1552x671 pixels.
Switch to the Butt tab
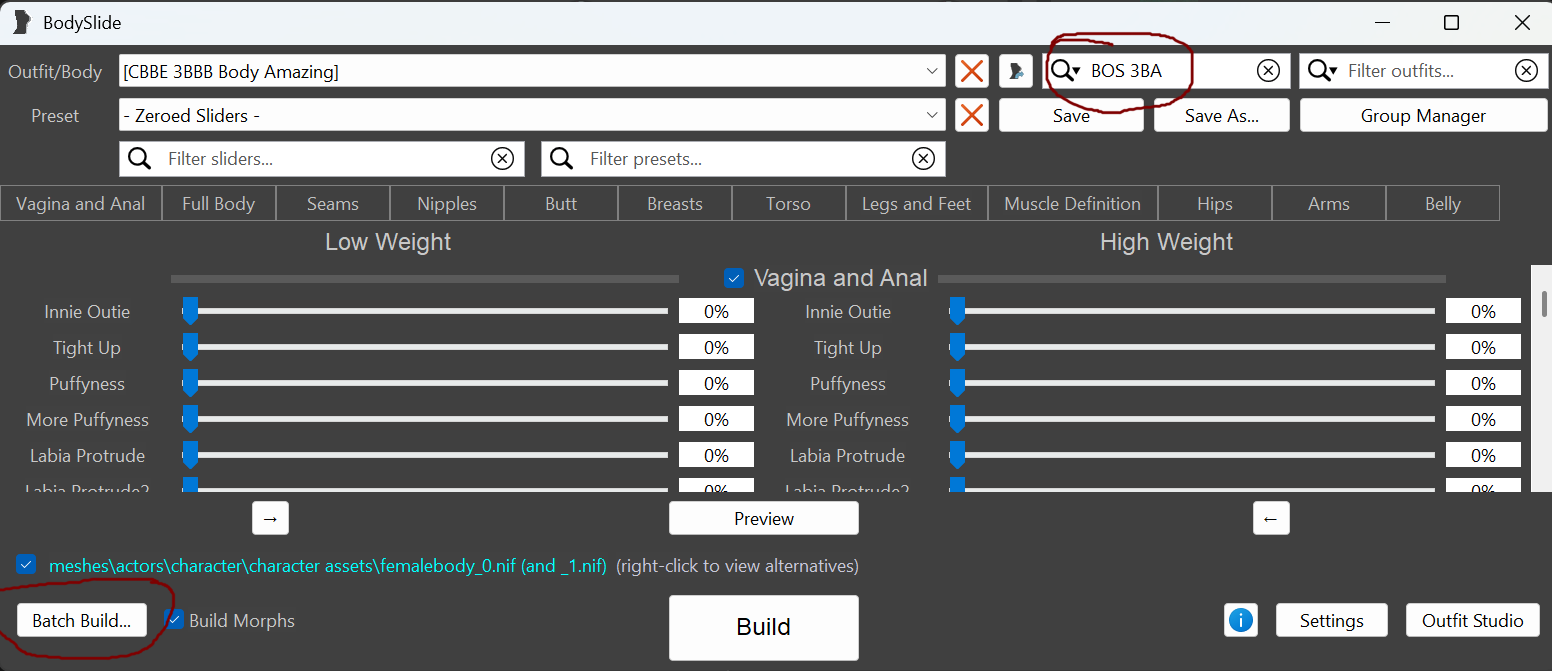pyautogui.click(x=561, y=203)
